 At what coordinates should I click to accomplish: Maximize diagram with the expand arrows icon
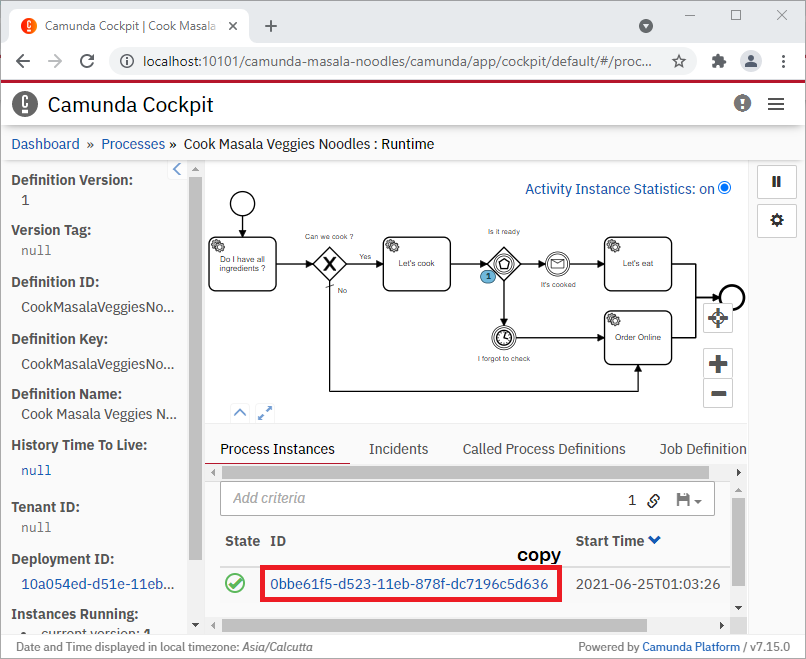click(x=265, y=413)
